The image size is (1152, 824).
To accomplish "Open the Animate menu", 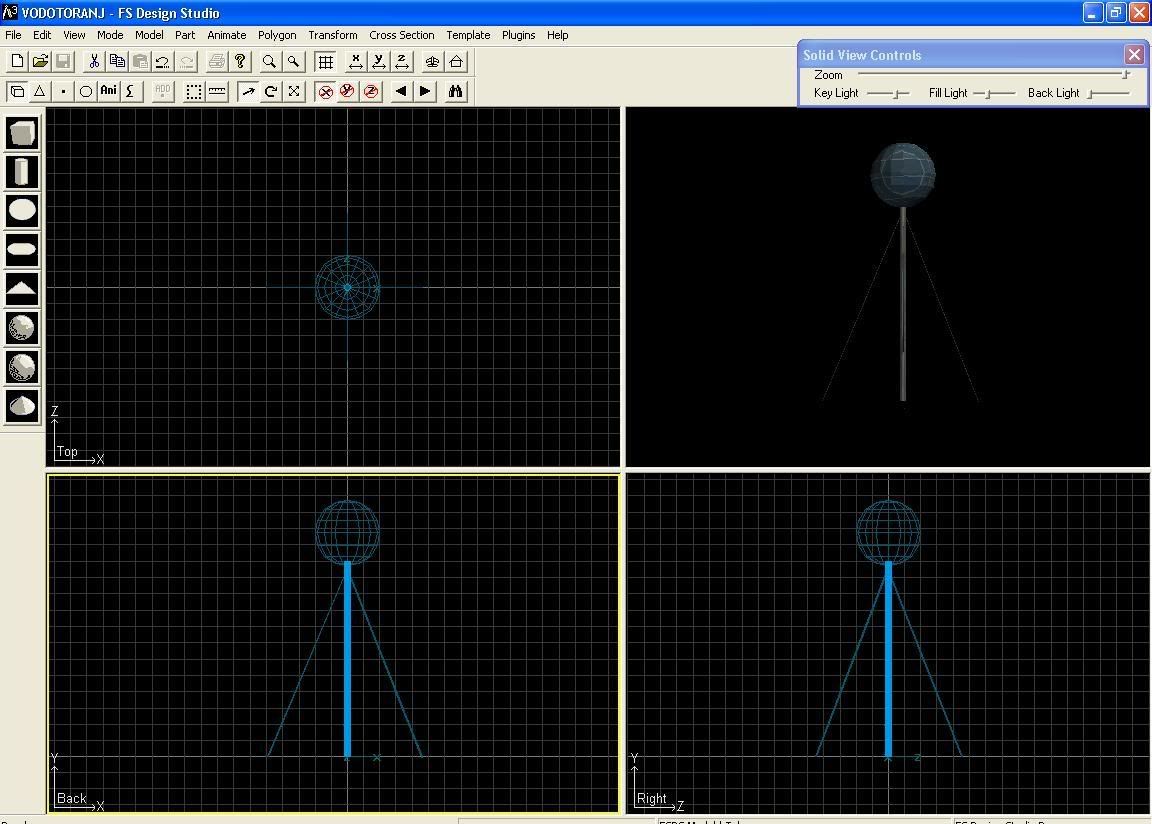I will point(226,35).
